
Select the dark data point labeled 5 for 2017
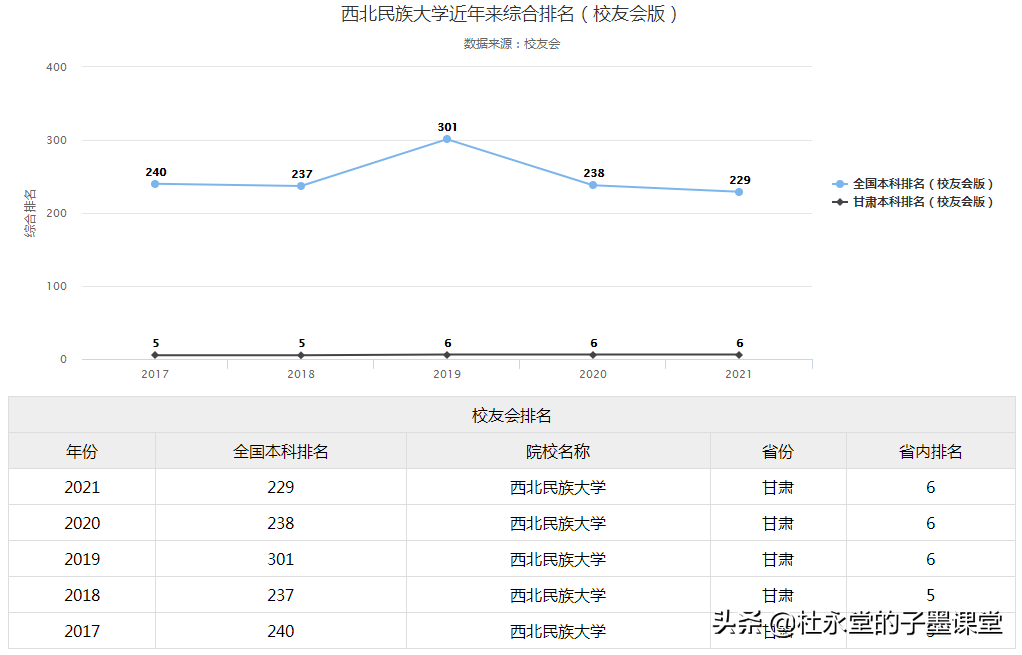pyautogui.click(x=155, y=354)
